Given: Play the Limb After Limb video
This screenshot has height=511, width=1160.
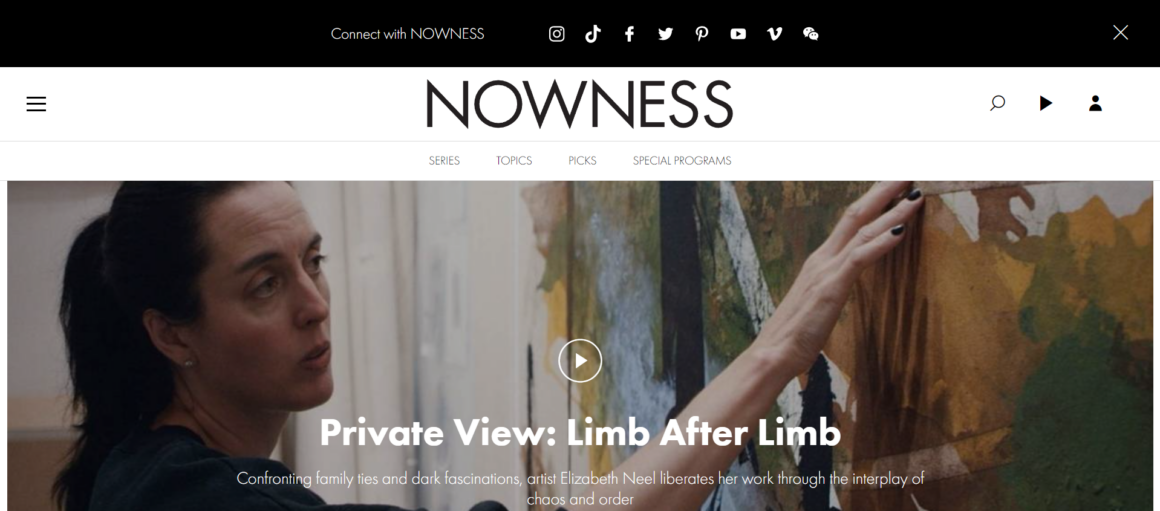Looking at the screenshot, I should 580,360.
